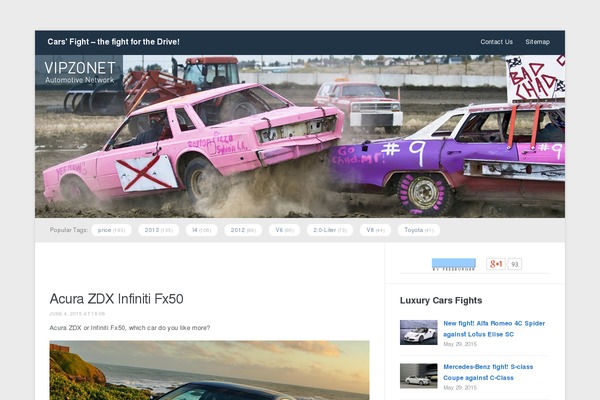Select the '2012' popular tag
Image resolution: width=600 pixels, height=400 pixels.
coord(243,230)
